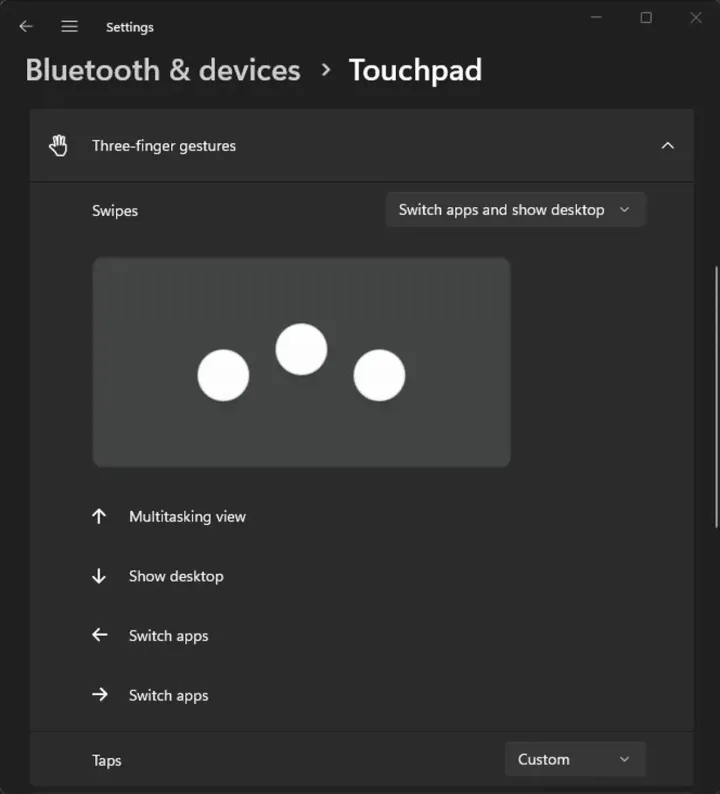
Task: Click the left arrow Switch apps icon
Action: tap(100, 635)
